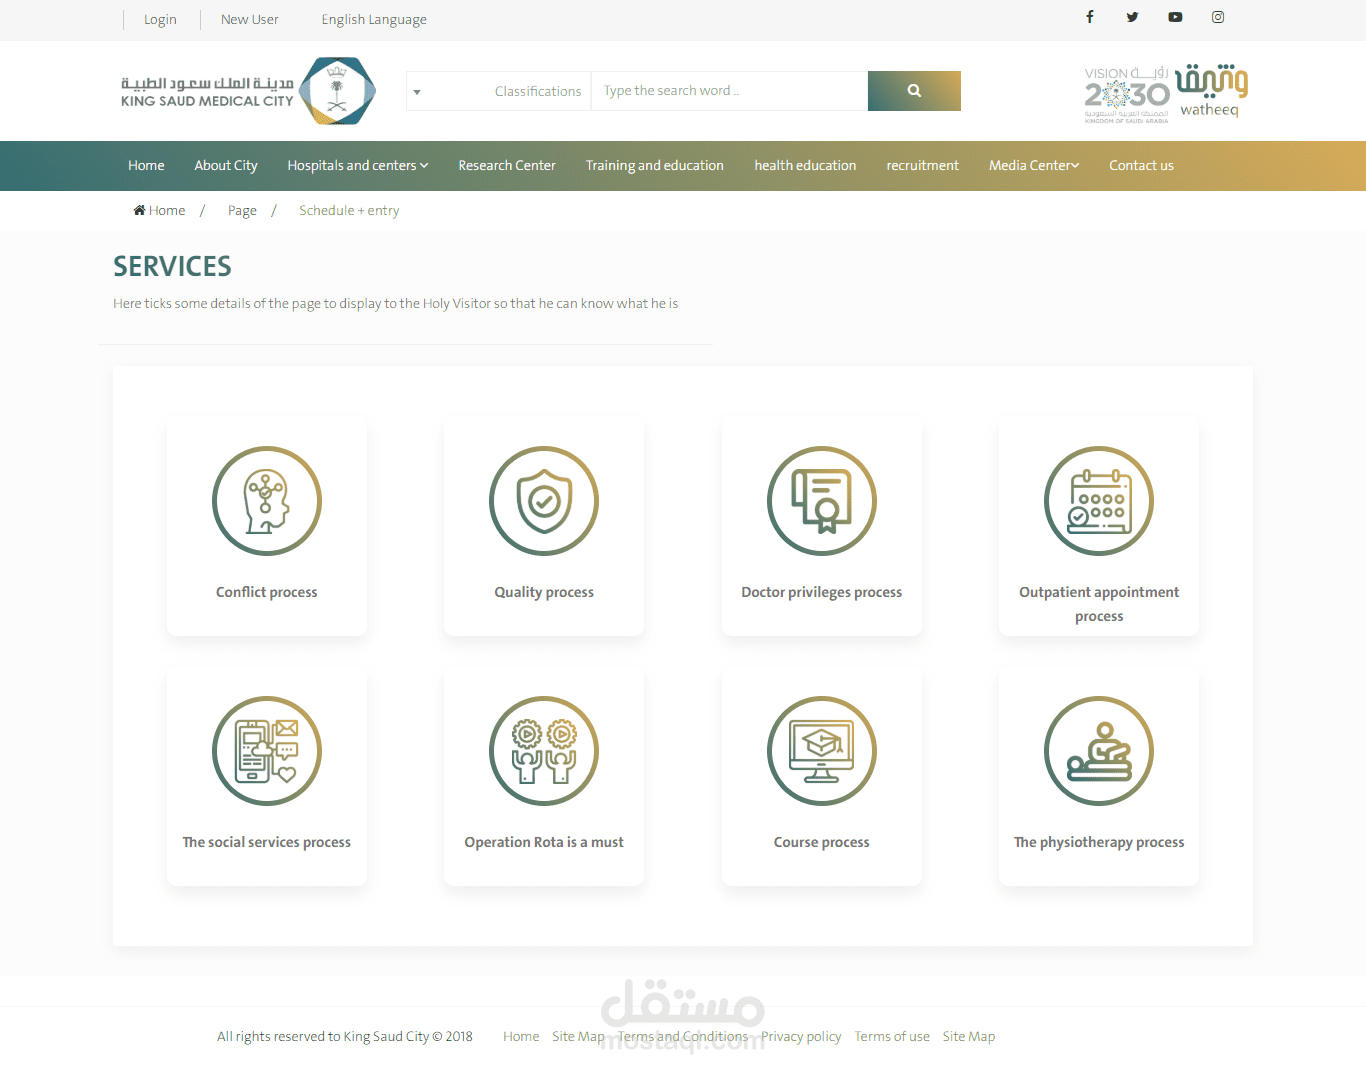1366x1077 pixels.
Task: Click the Course process label
Action: [822, 842]
